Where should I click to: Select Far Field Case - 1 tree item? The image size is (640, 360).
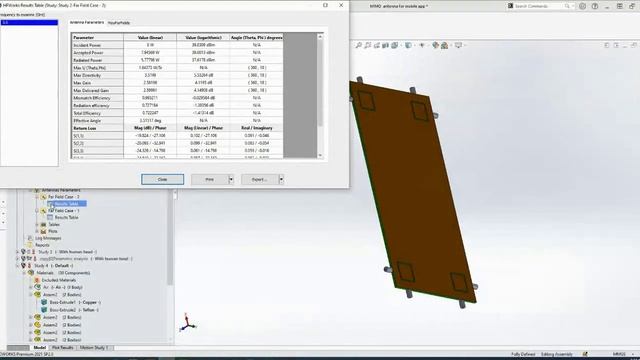coord(64,211)
